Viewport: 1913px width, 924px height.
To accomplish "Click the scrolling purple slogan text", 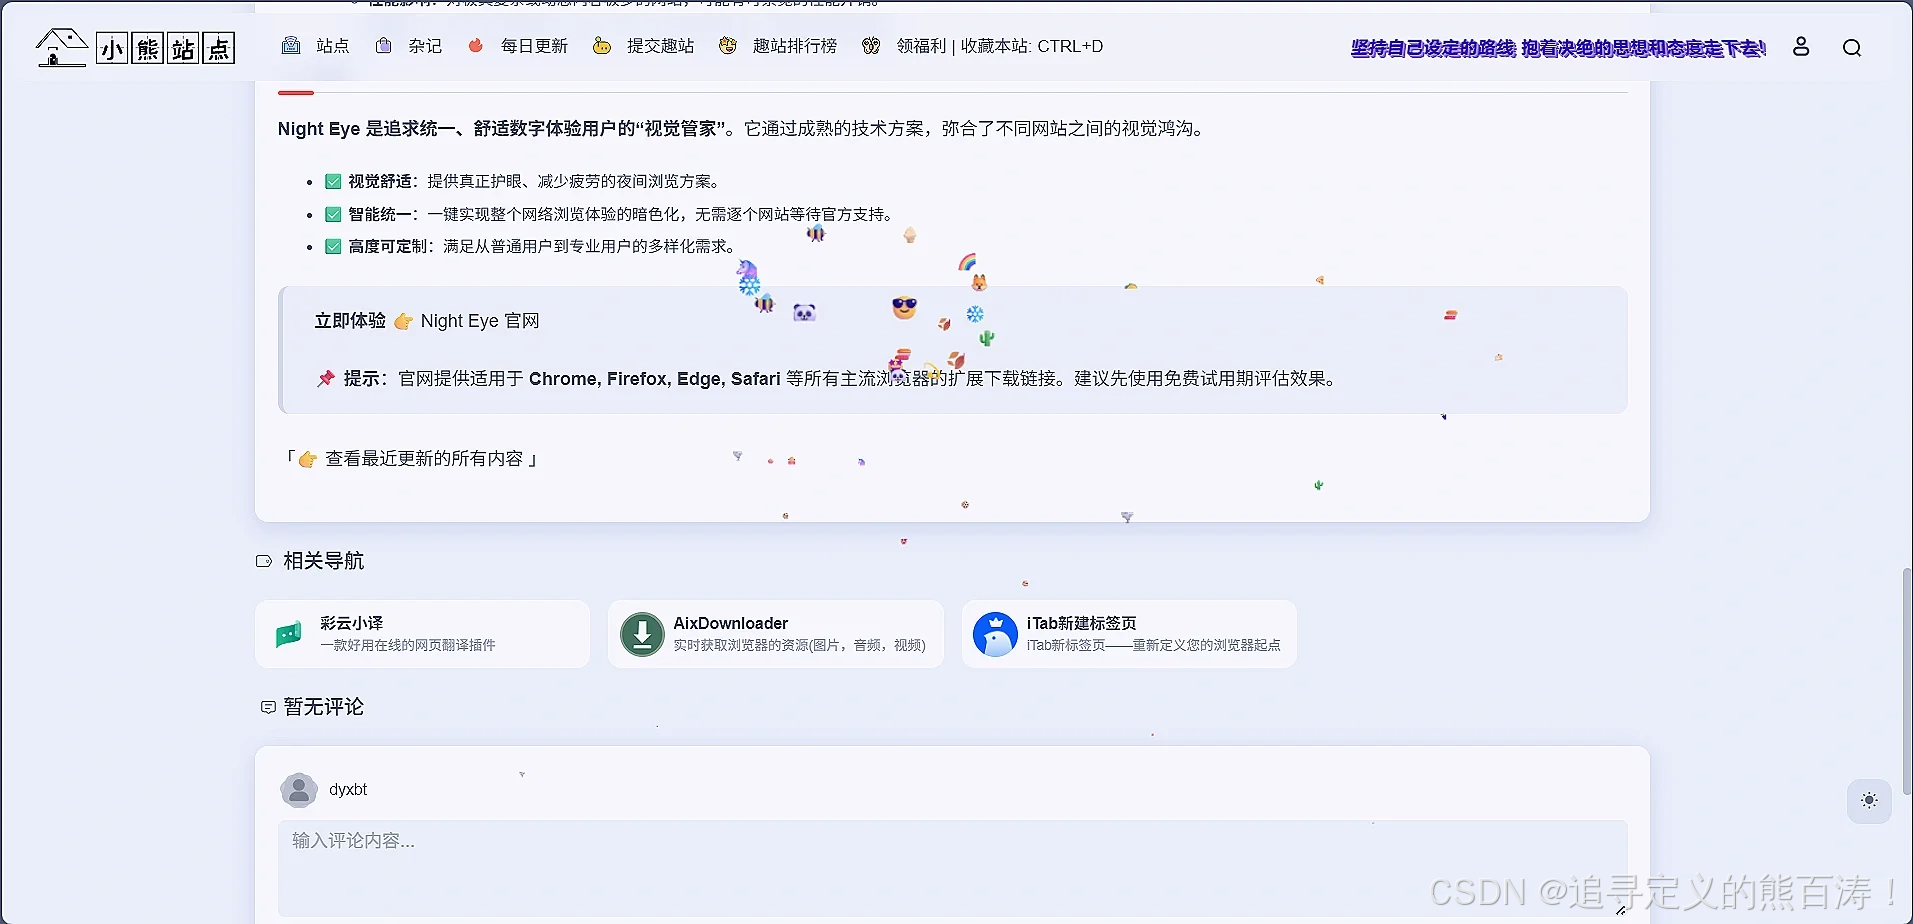I will 1557,47.
